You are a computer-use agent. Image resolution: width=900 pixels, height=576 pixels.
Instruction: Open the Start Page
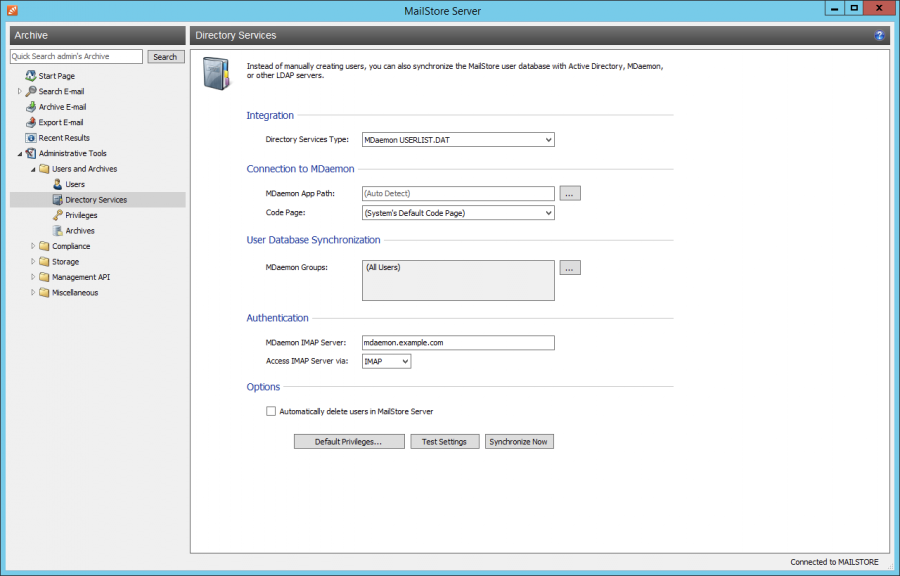click(x=56, y=75)
